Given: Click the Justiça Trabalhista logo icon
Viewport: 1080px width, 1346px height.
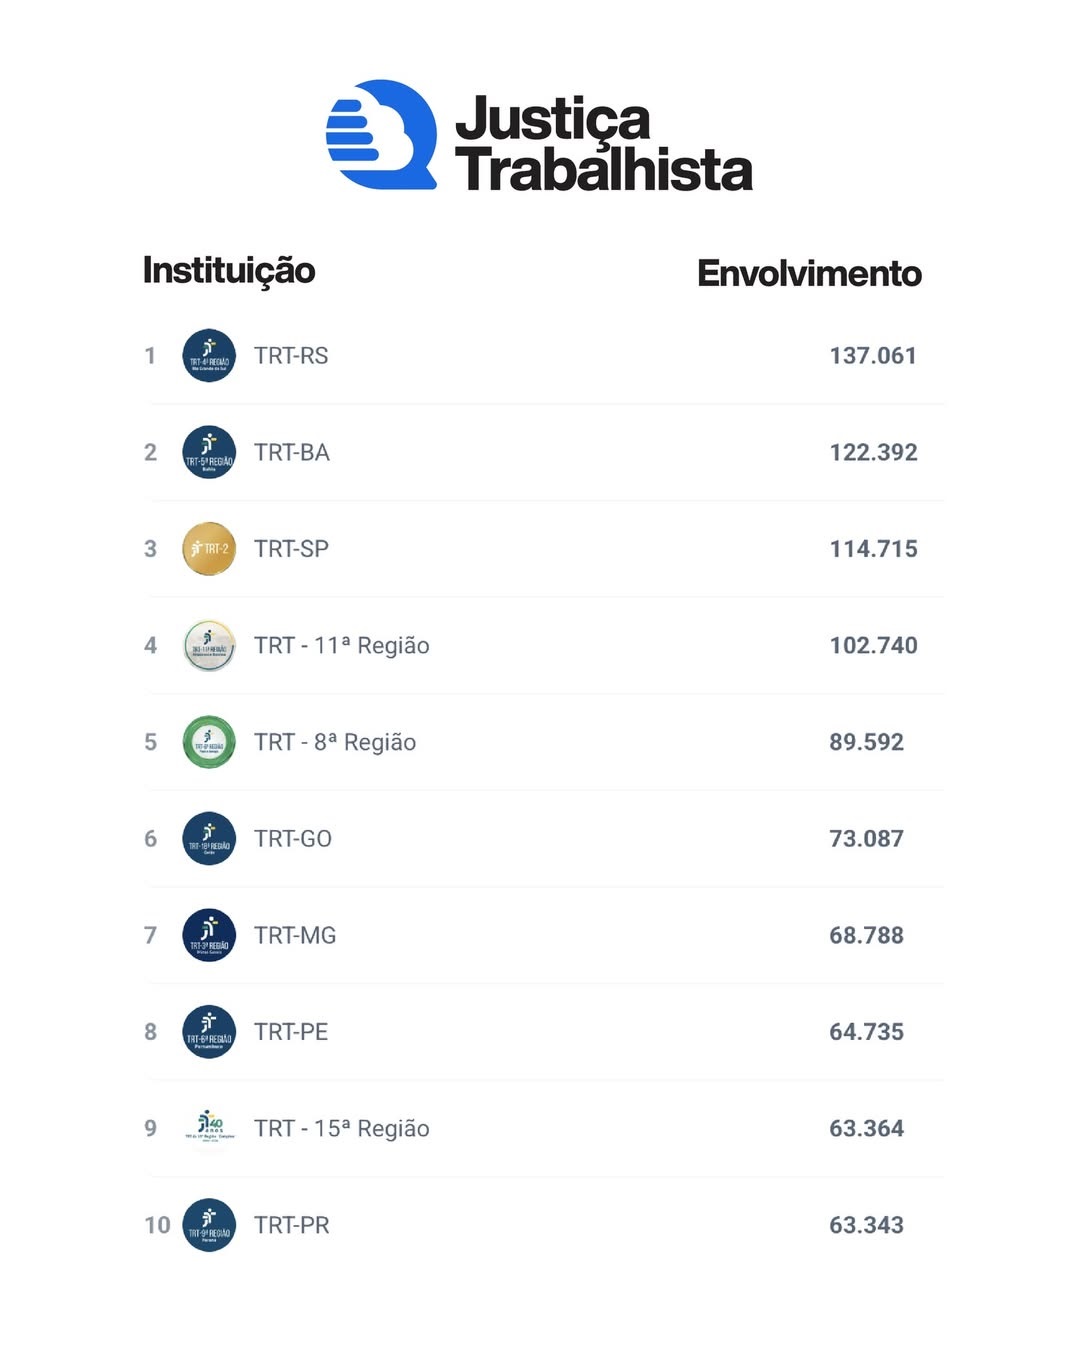Looking at the screenshot, I should tap(381, 135).
